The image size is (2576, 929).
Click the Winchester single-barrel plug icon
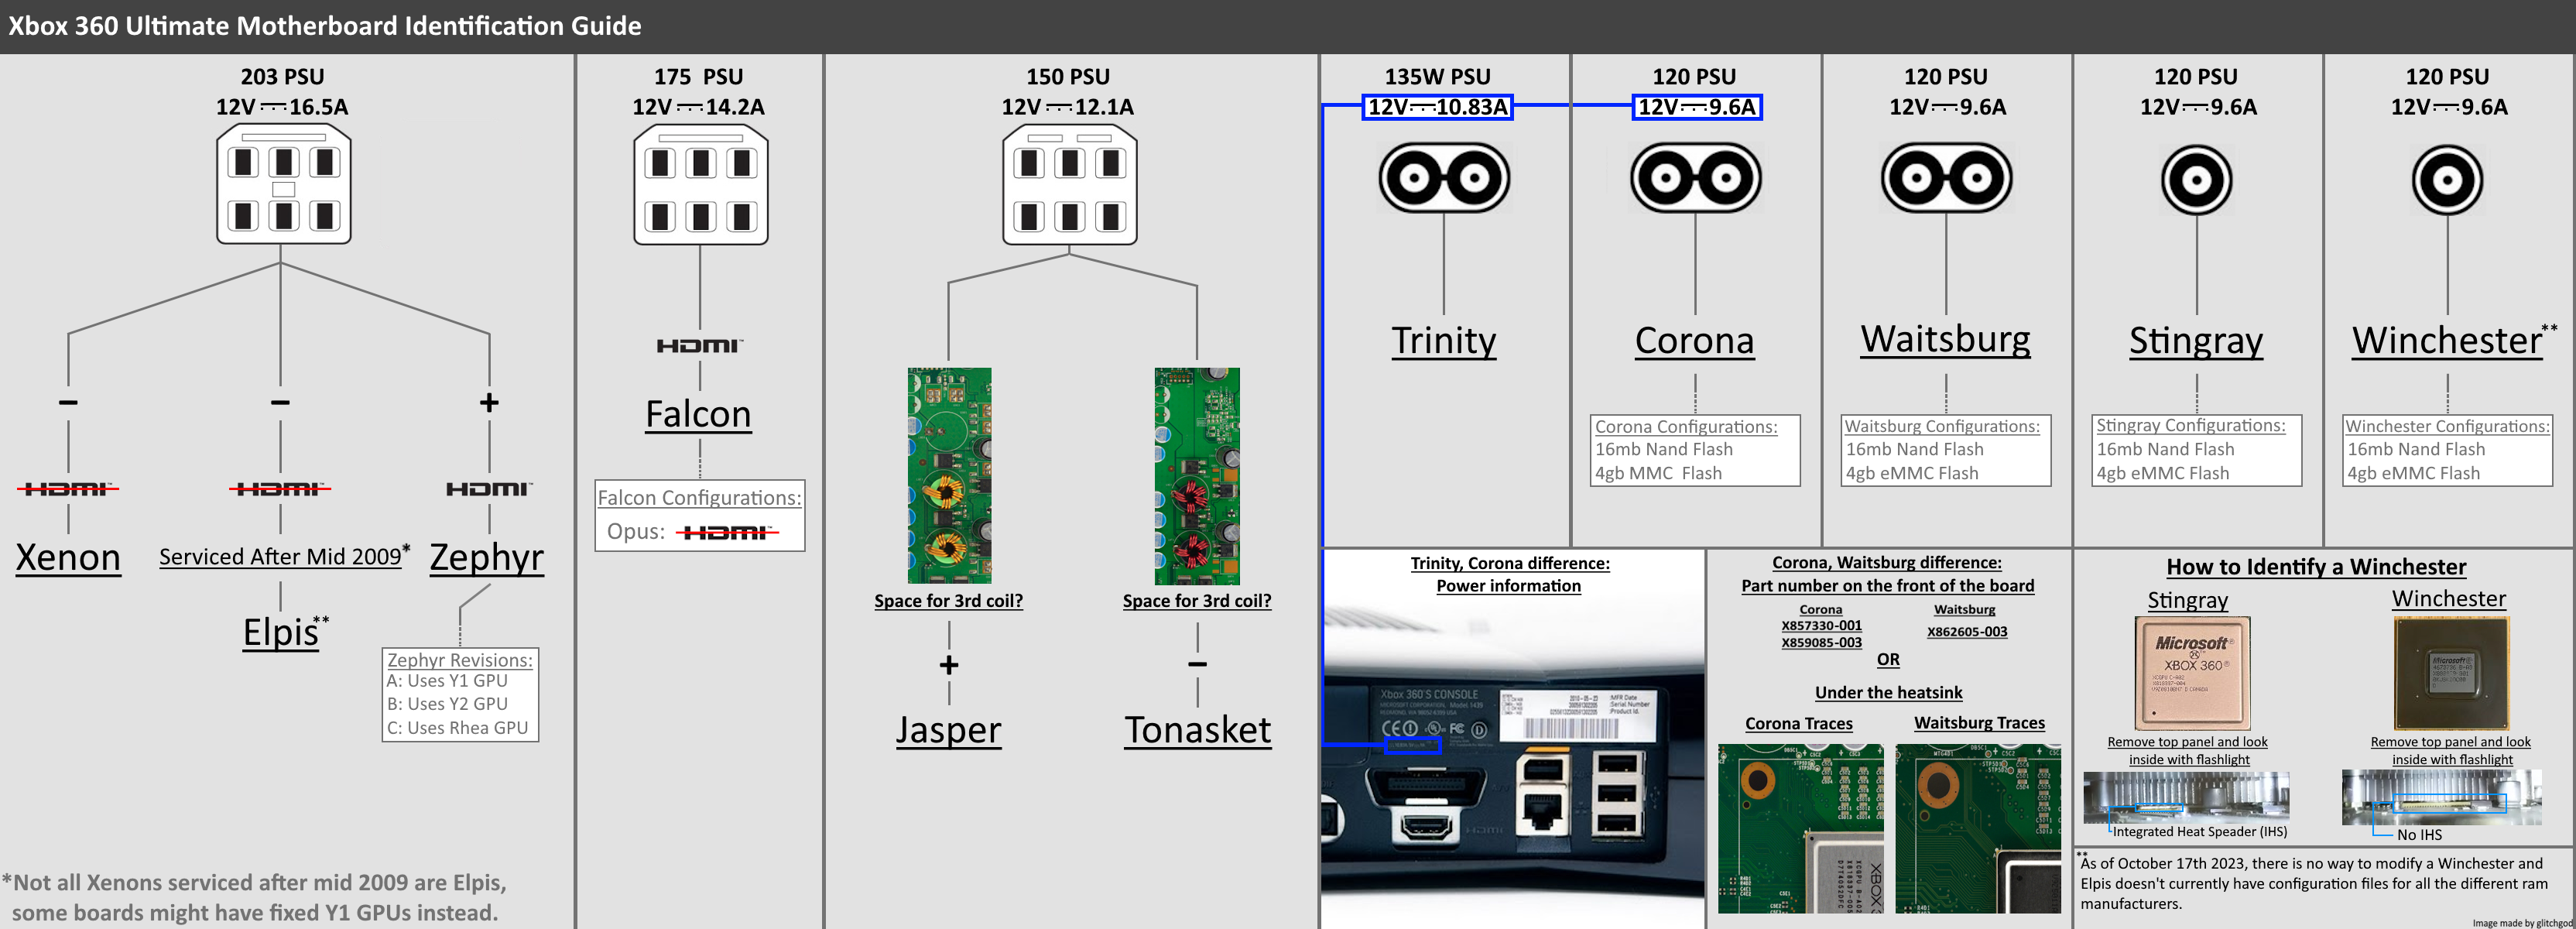pyautogui.click(x=2447, y=180)
